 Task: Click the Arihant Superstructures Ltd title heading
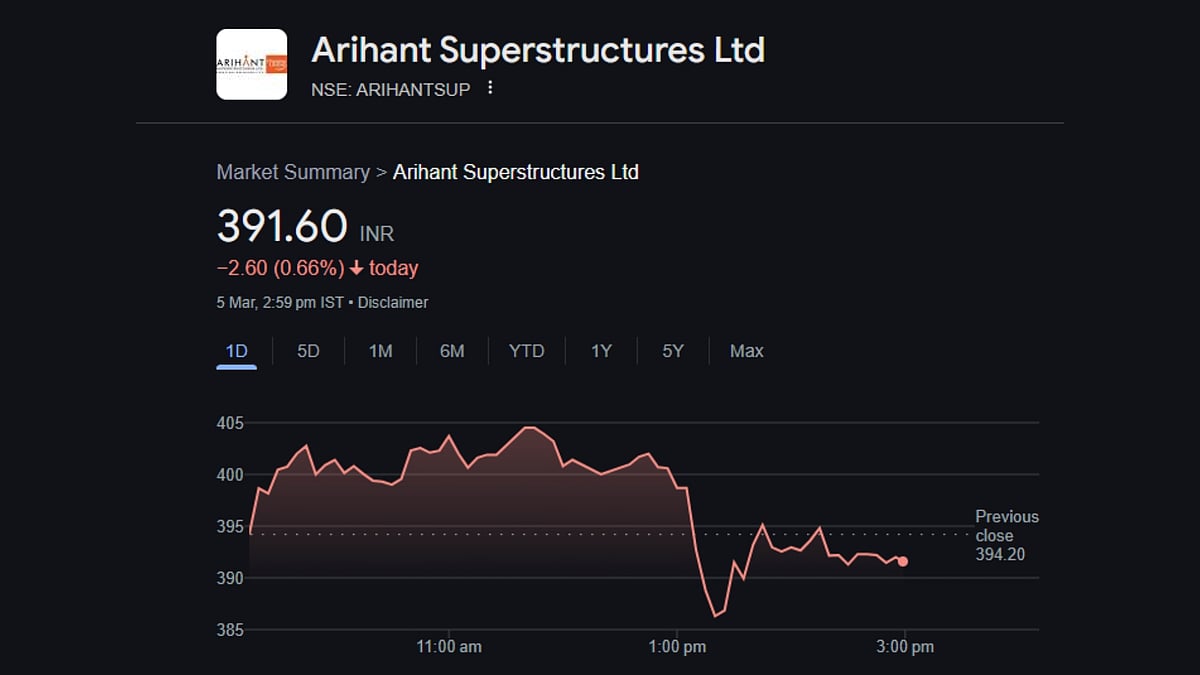[x=538, y=49]
